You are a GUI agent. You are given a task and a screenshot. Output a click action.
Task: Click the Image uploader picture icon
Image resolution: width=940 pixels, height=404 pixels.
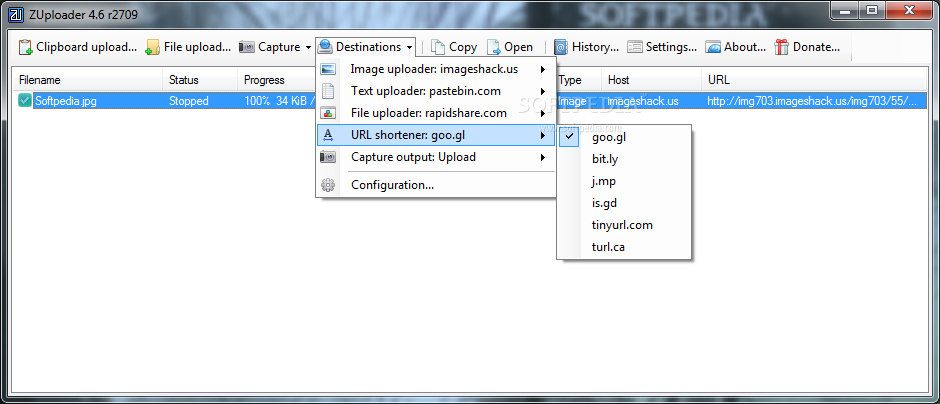pyautogui.click(x=328, y=69)
